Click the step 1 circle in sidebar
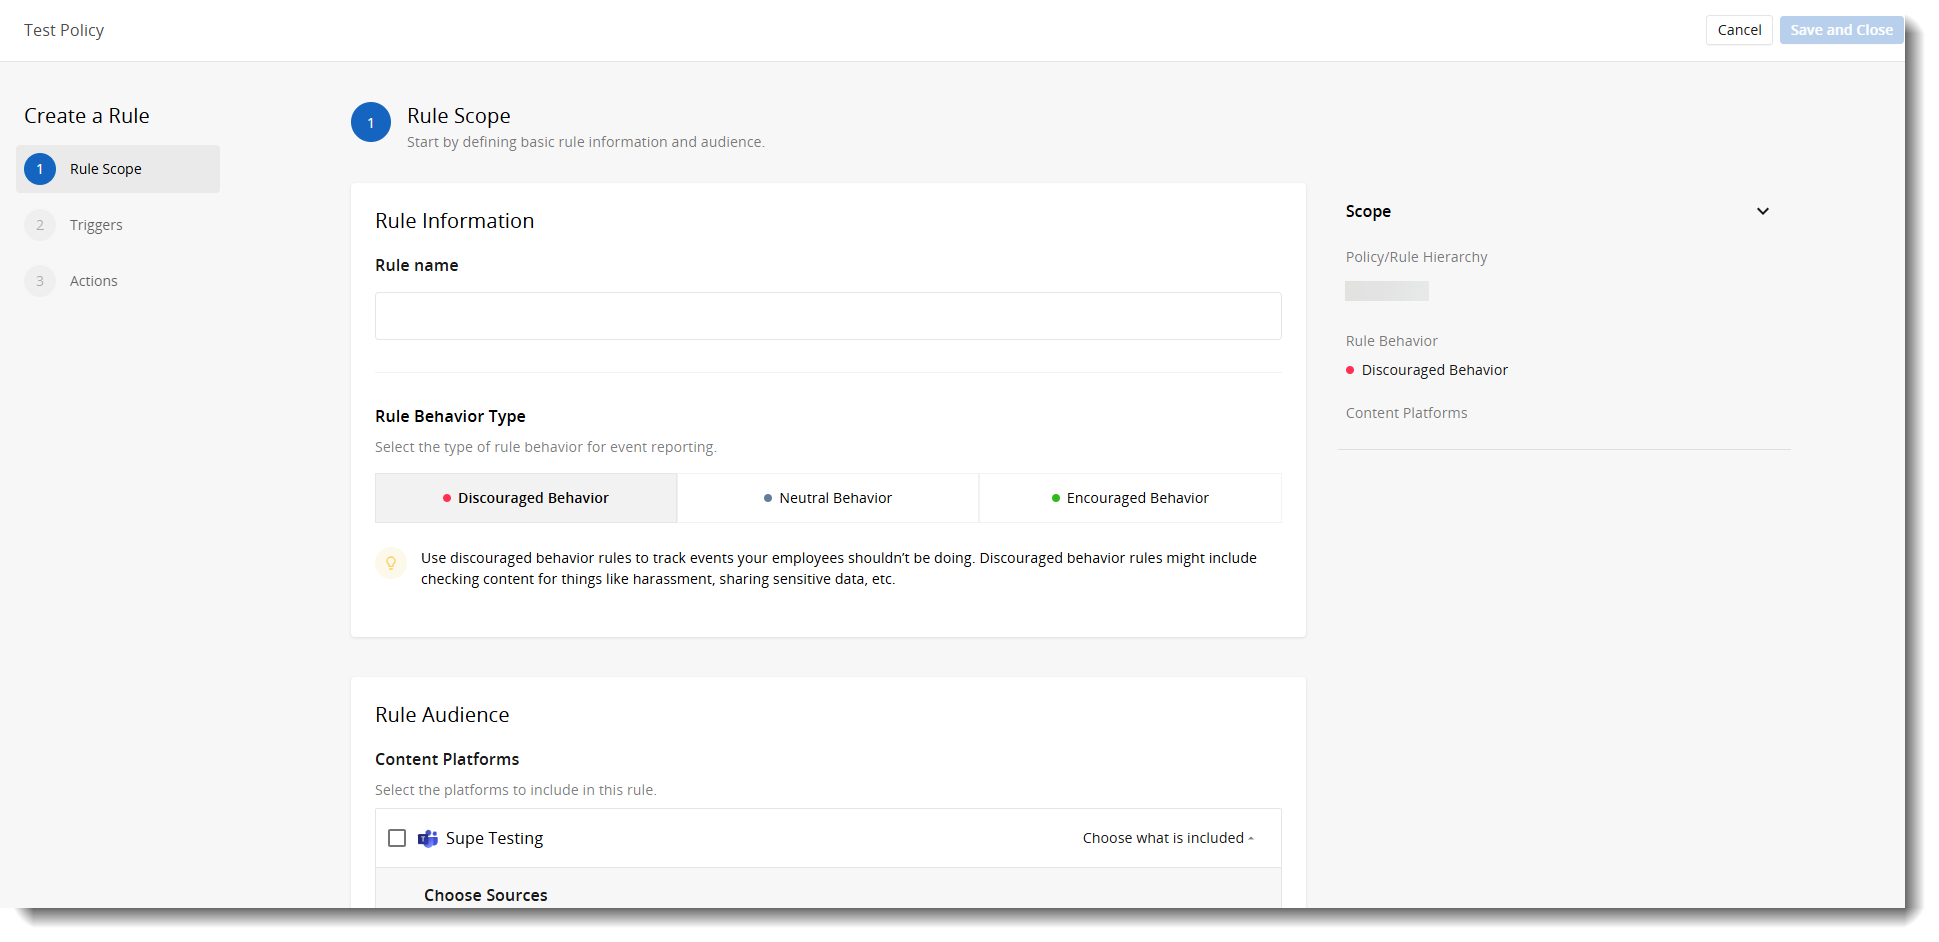This screenshot has height=942, width=1939. pyautogui.click(x=40, y=169)
